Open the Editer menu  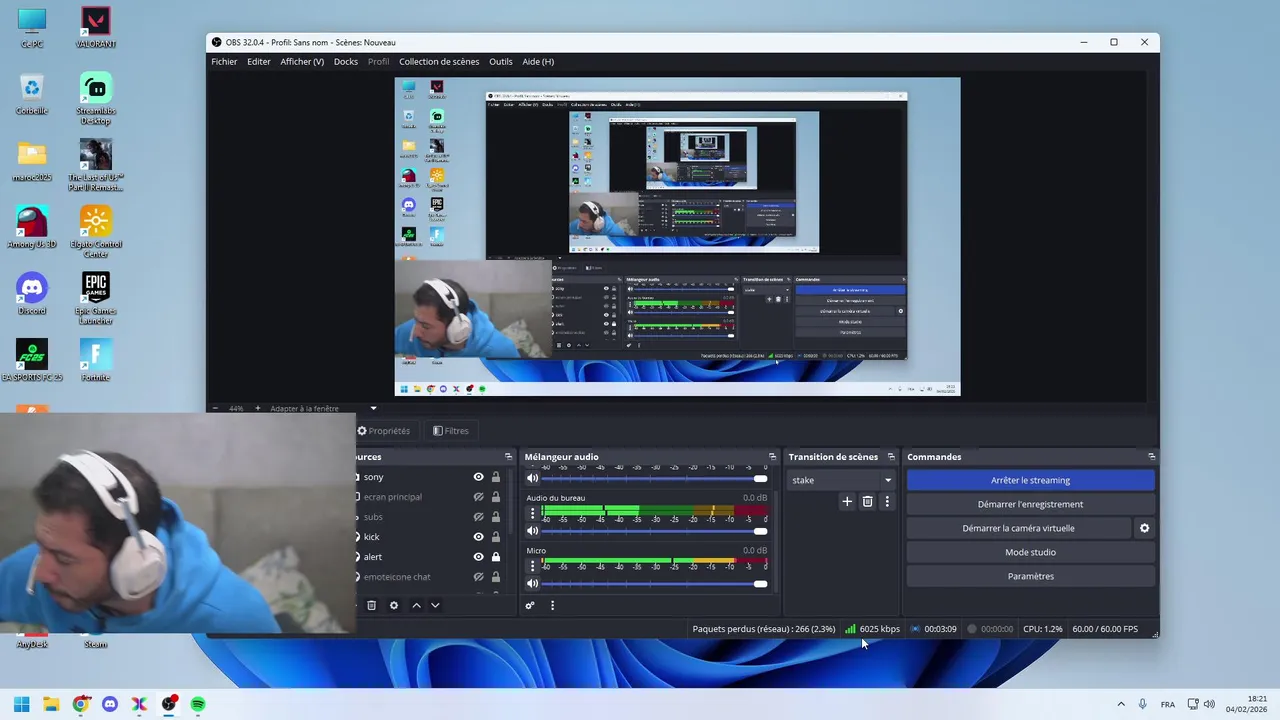click(259, 62)
